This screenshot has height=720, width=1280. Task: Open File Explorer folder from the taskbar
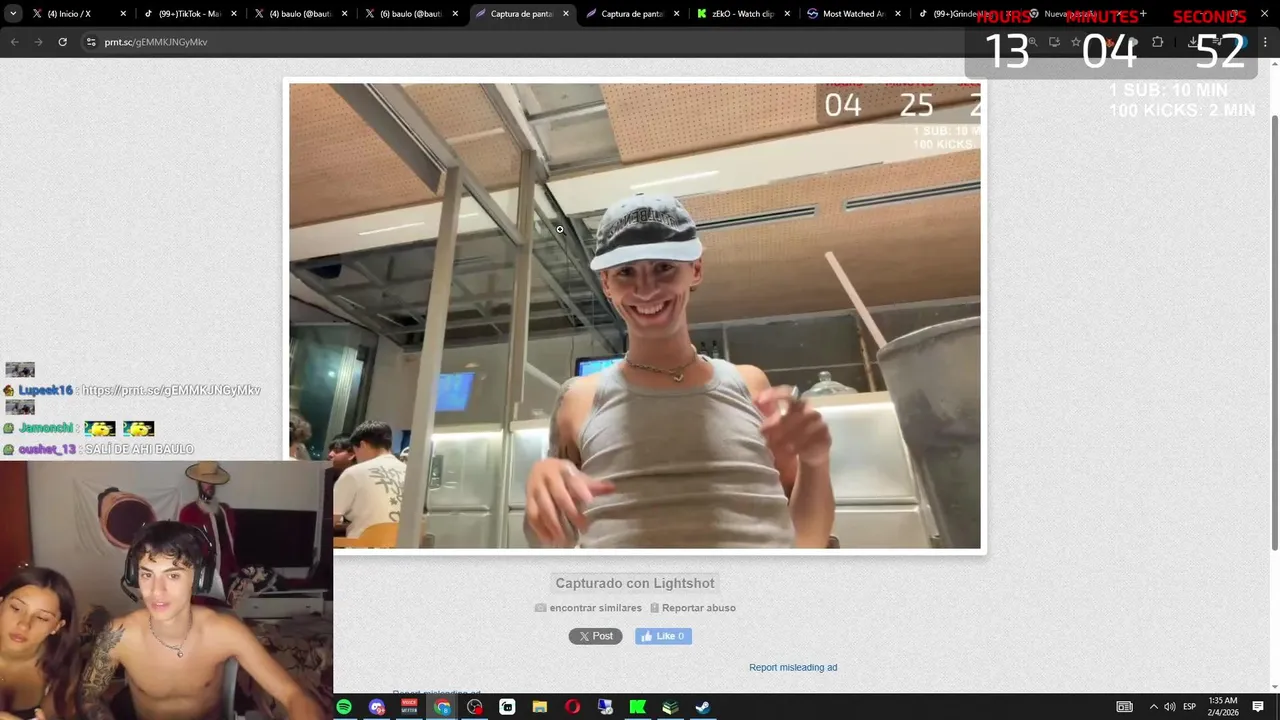[540, 707]
